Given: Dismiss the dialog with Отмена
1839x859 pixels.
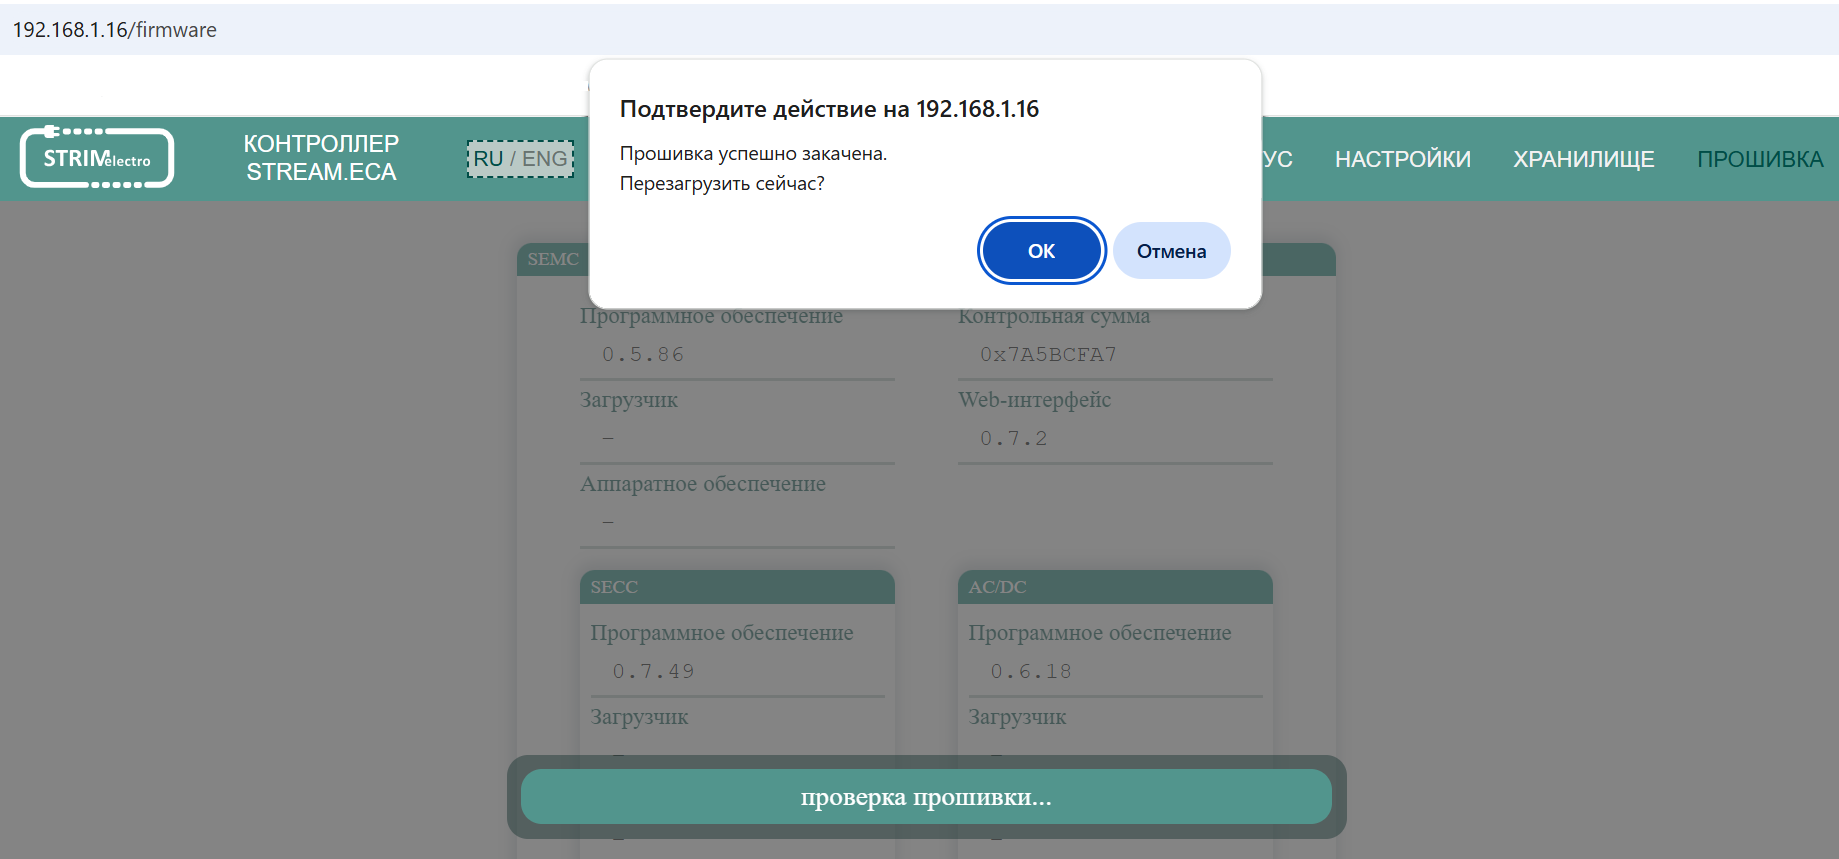Looking at the screenshot, I should tap(1171, 251).
